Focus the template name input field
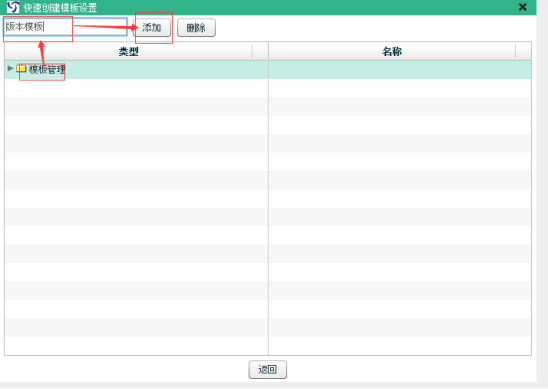This screenshot has height=389, width=548. (65, 27)
